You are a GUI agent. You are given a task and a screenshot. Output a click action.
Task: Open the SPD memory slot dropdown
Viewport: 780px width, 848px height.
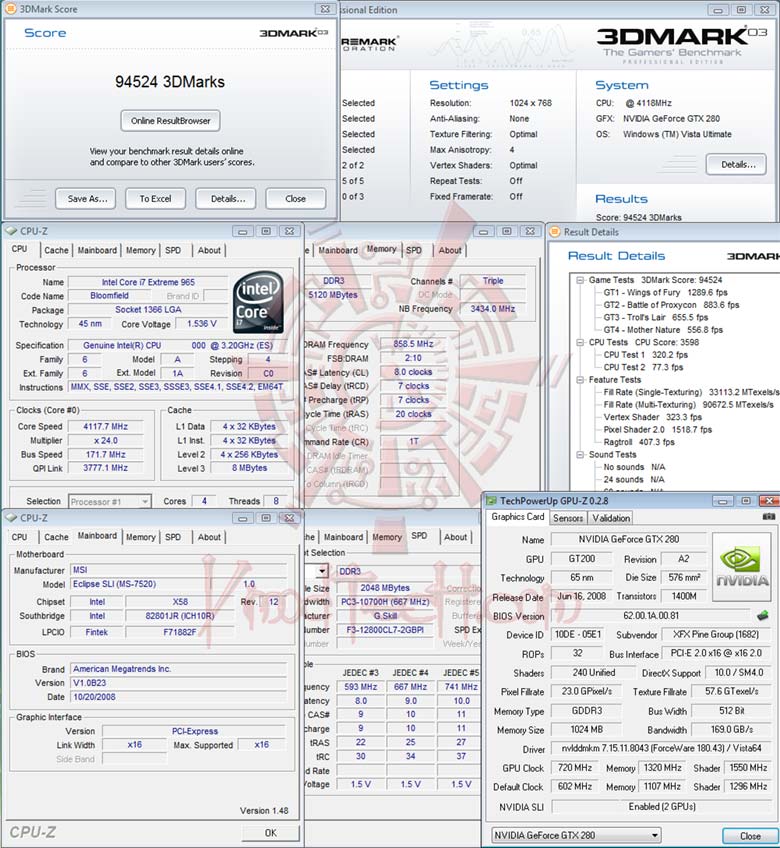[322, 571]
